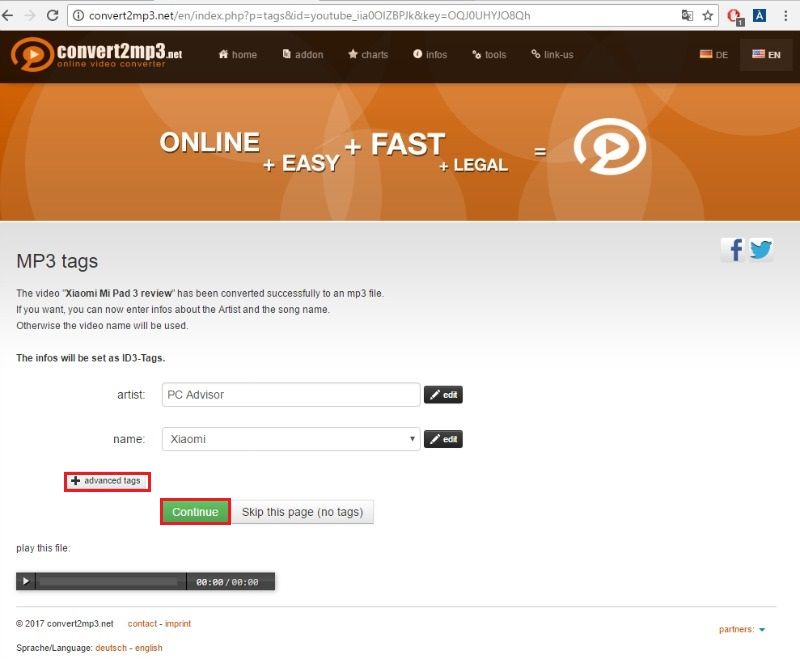Viewport: 800px width, 659px height.
Task: Share on Facebook icon
Action: (x=733, y=250)
